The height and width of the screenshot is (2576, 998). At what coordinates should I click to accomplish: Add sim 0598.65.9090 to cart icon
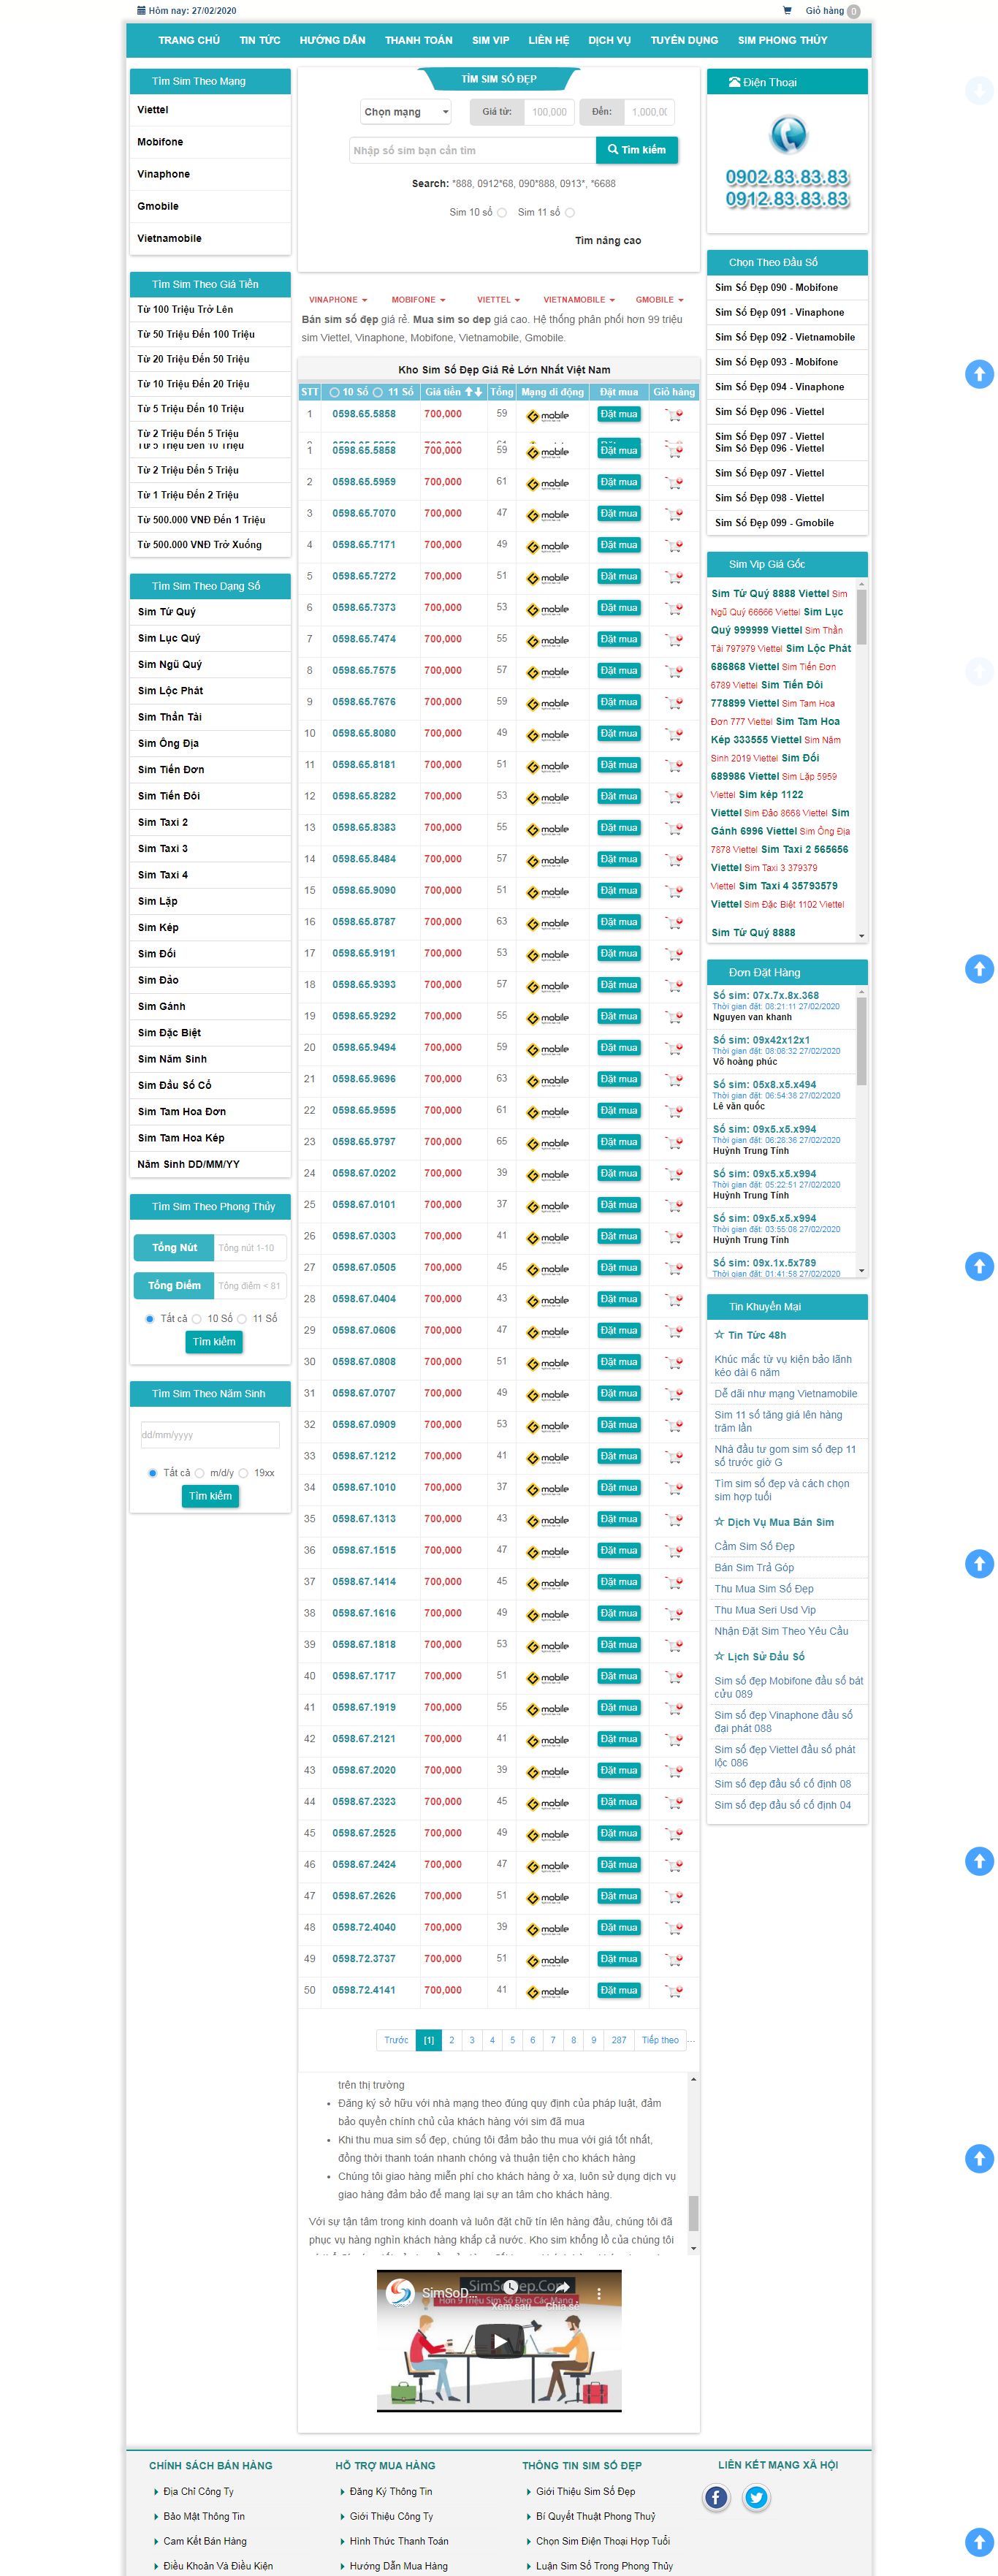click(674, 891)
